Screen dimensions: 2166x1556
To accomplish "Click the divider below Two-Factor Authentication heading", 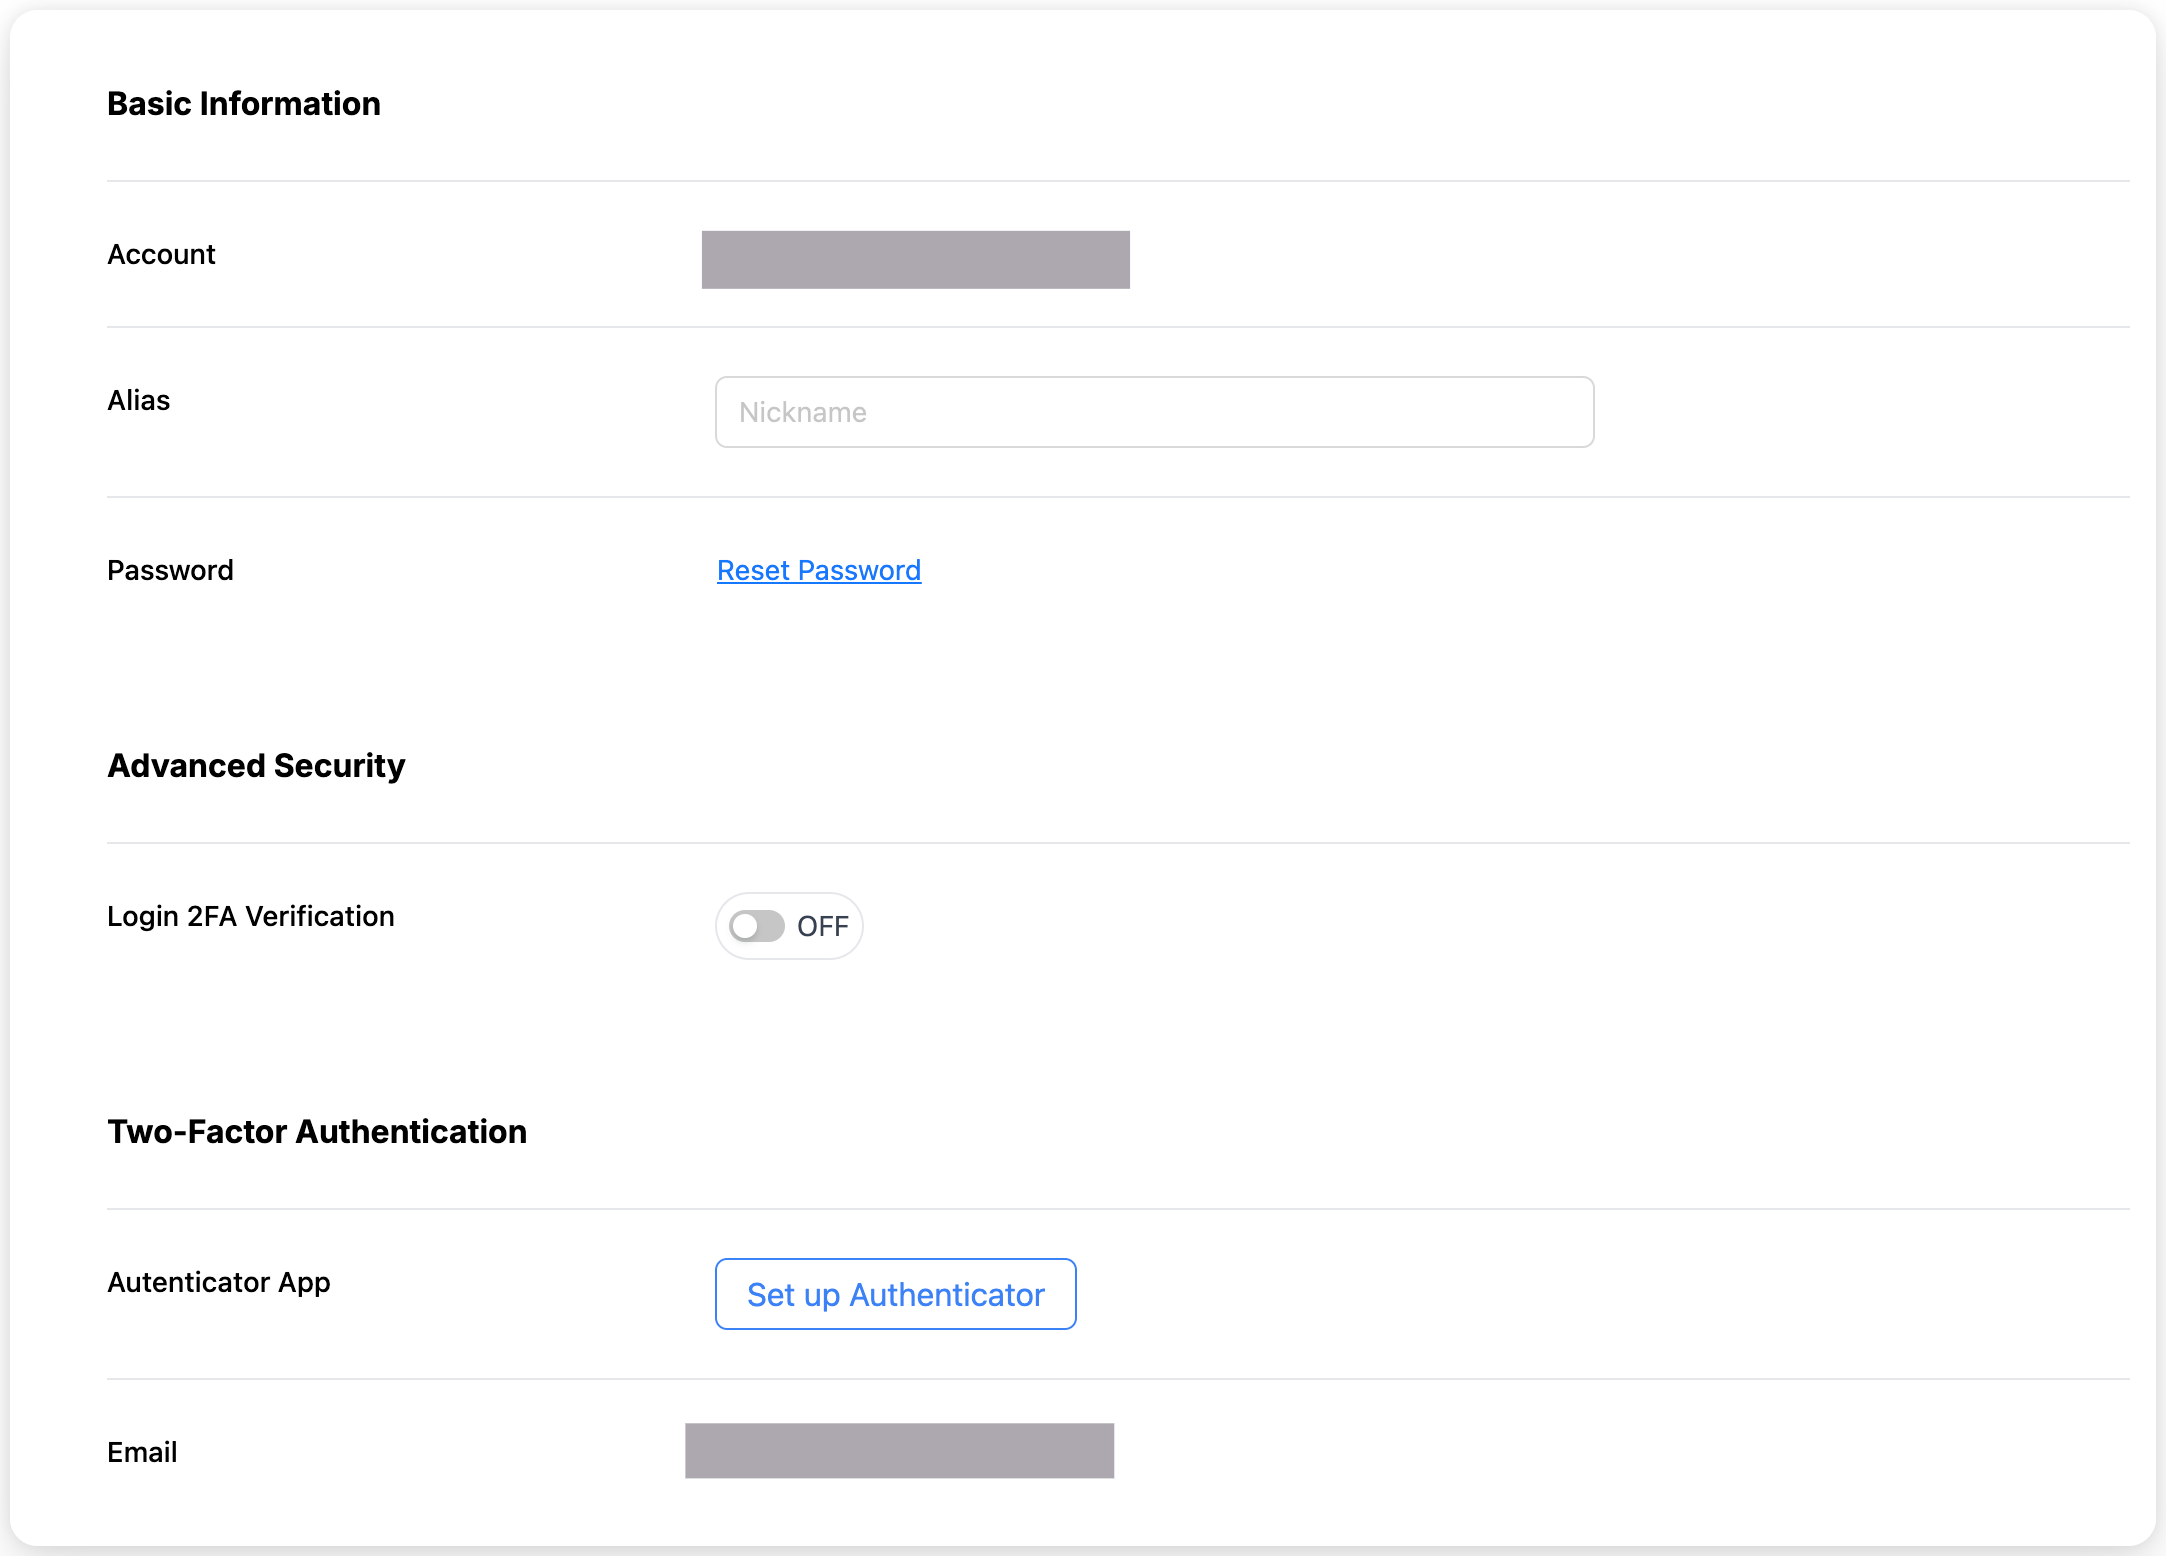I will coord(1118,1209).
